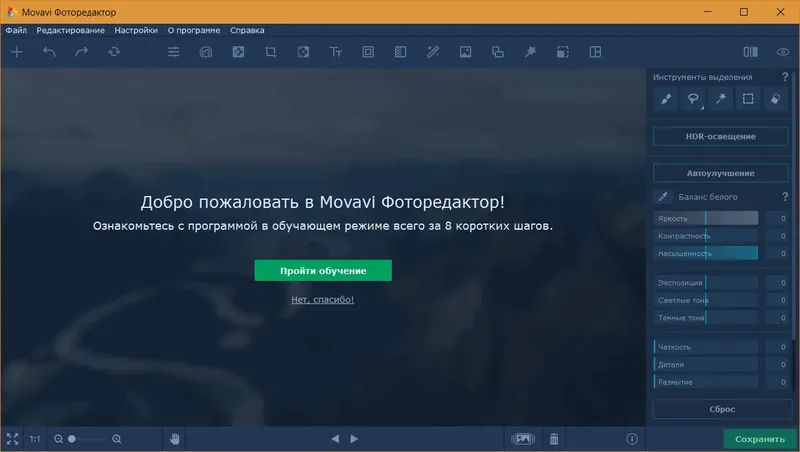Open the insert picture tool icon
This screenshot has height=452, width=800.
465,52
